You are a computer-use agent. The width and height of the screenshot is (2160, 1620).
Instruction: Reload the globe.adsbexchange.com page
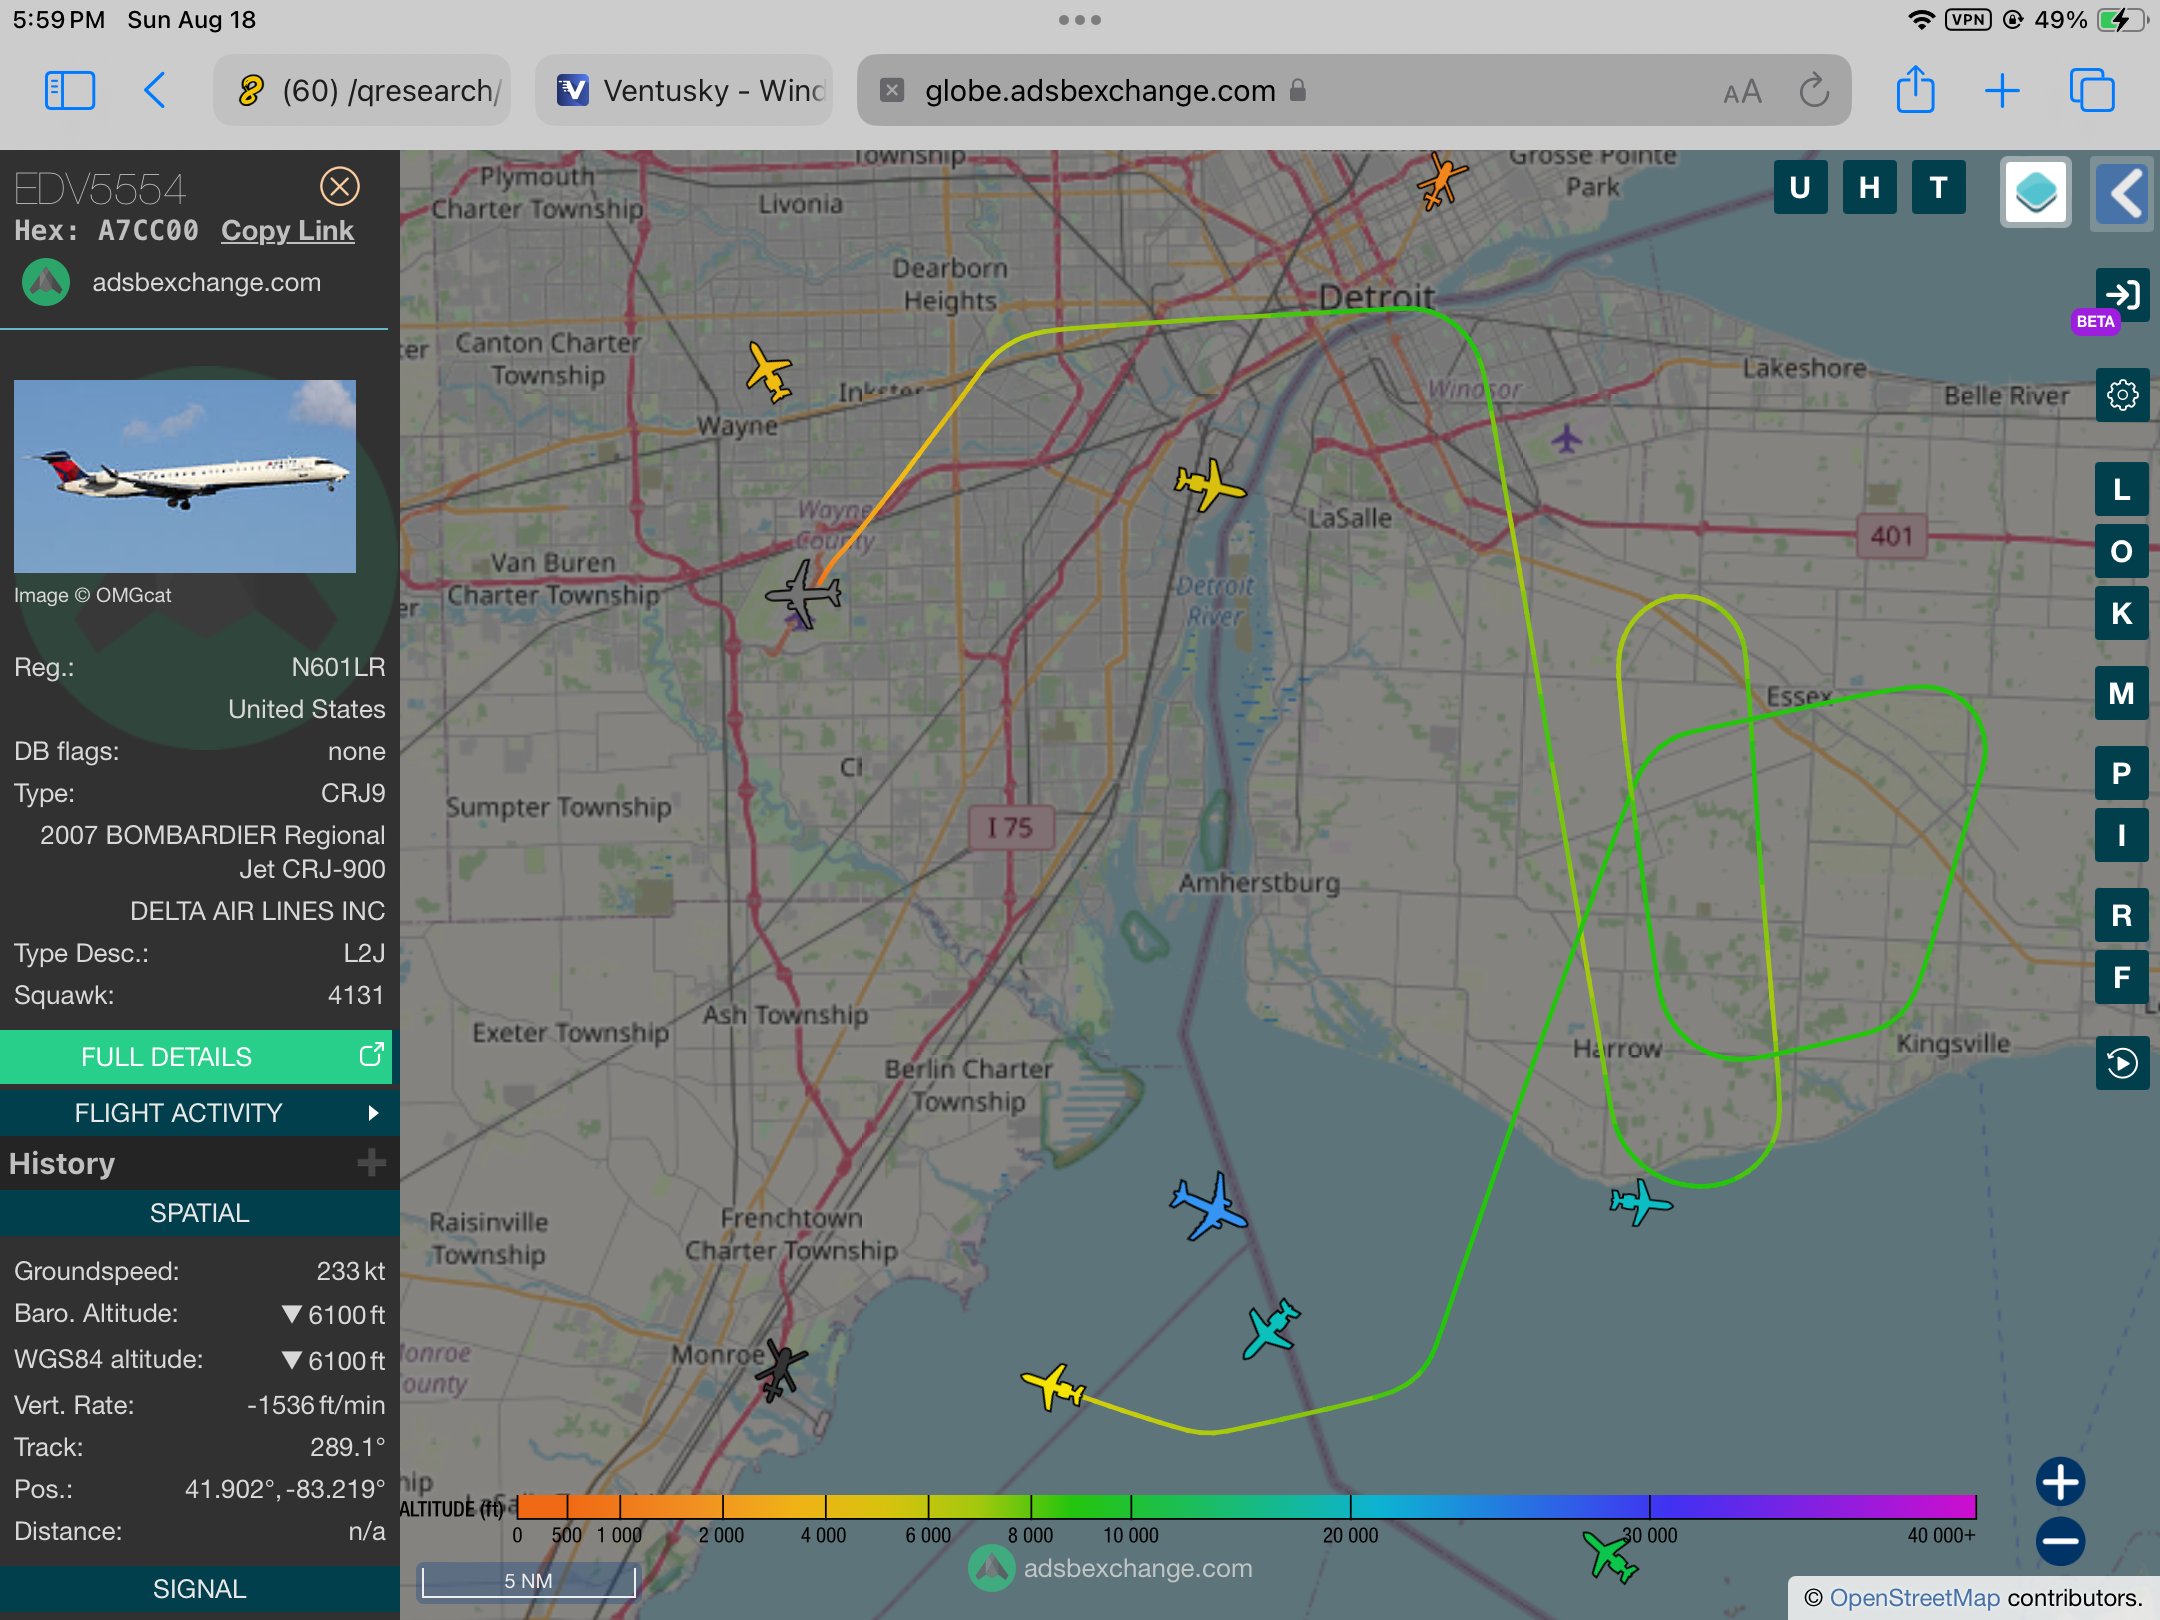[x=1814, y=91]
